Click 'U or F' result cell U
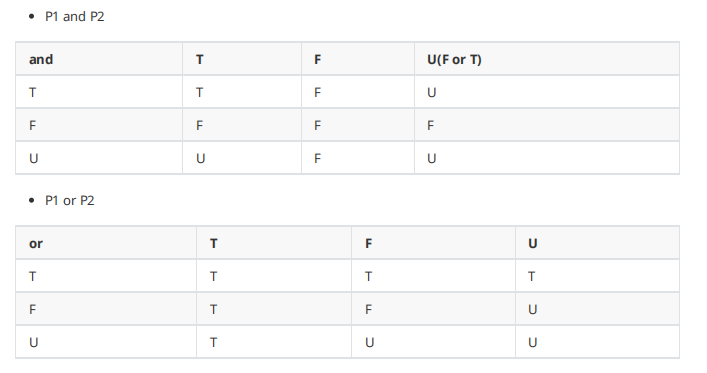Screen dimensions: 707x373 tap(433, 342)
